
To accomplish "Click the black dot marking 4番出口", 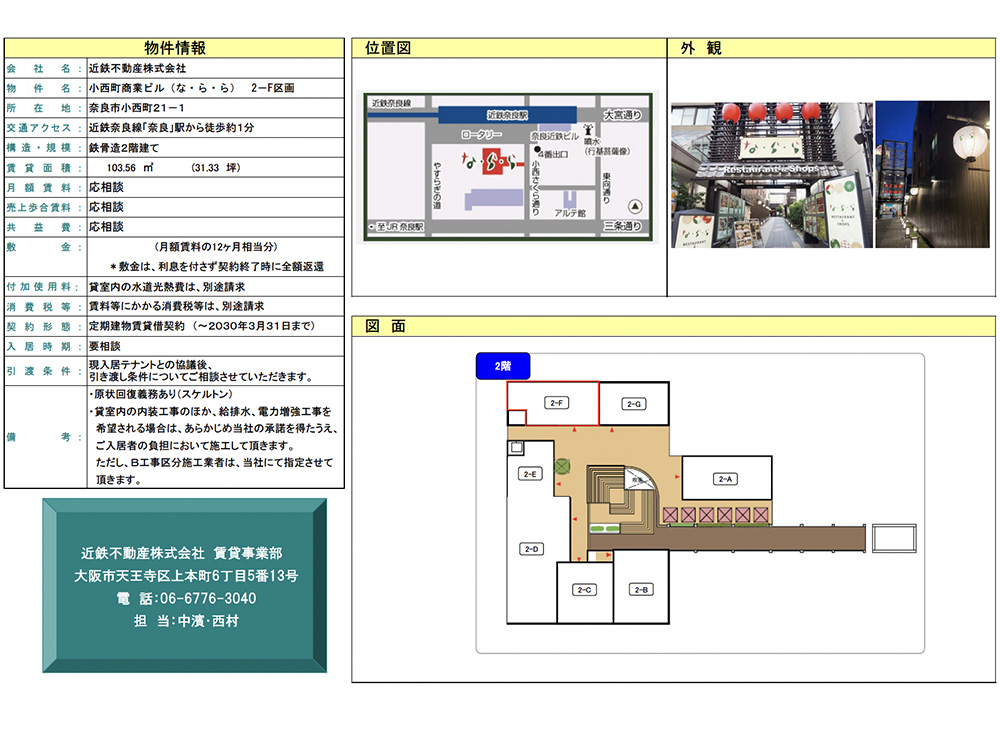I will coord(538,150).
